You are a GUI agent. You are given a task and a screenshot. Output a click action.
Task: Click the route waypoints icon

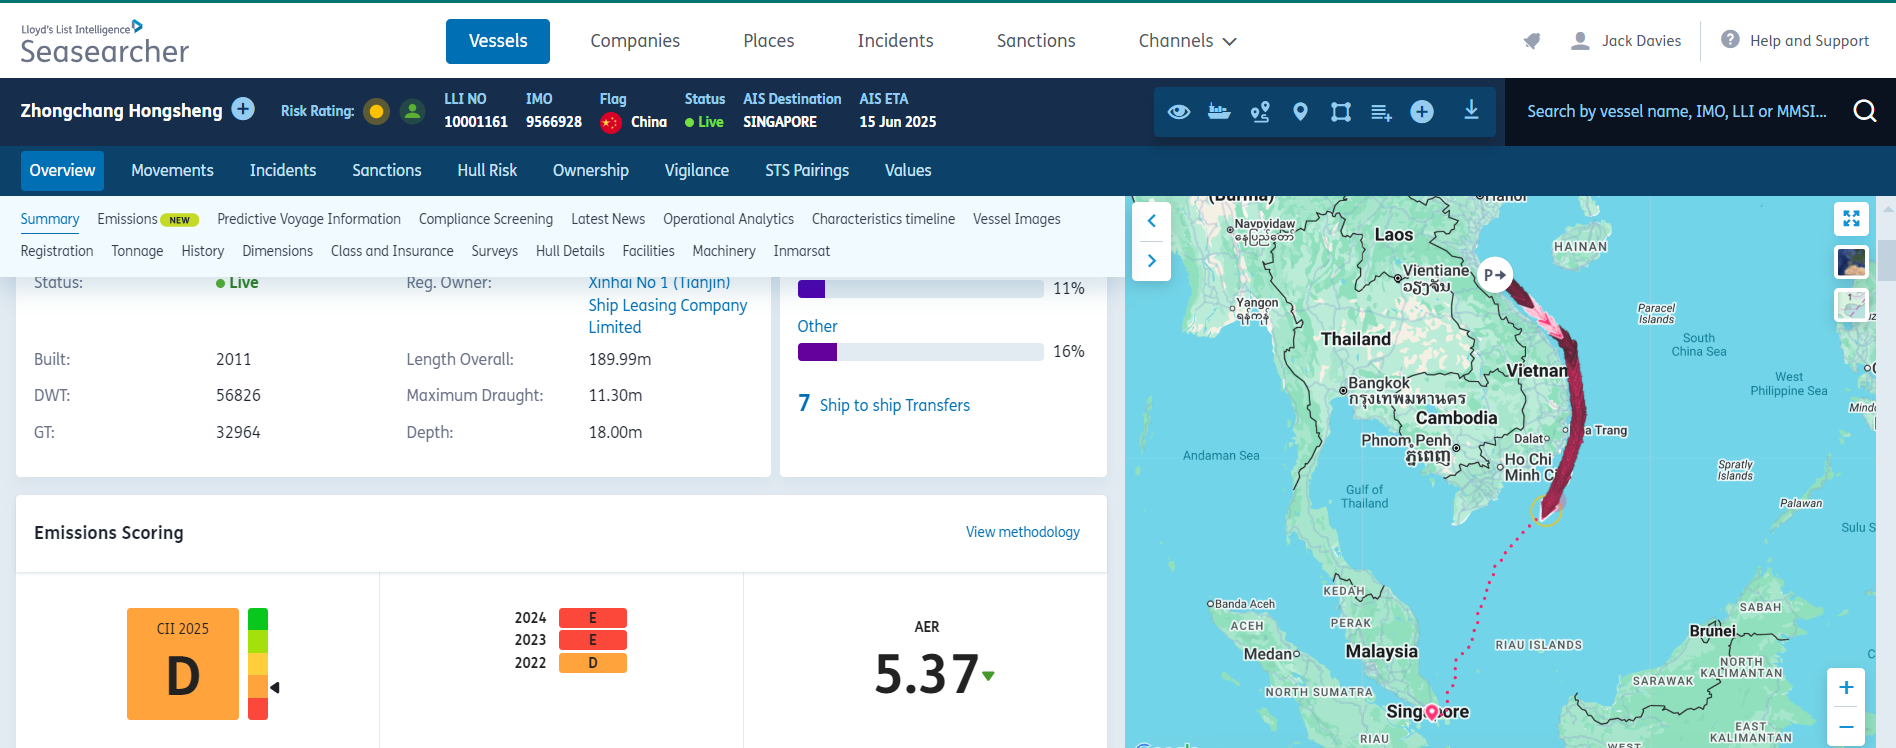coord(1260,111)
